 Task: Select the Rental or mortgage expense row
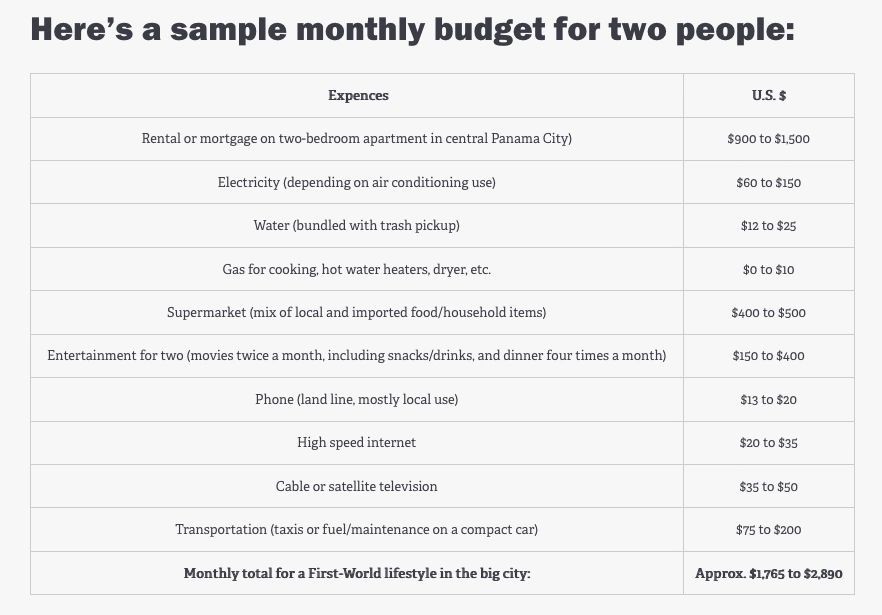357,139
